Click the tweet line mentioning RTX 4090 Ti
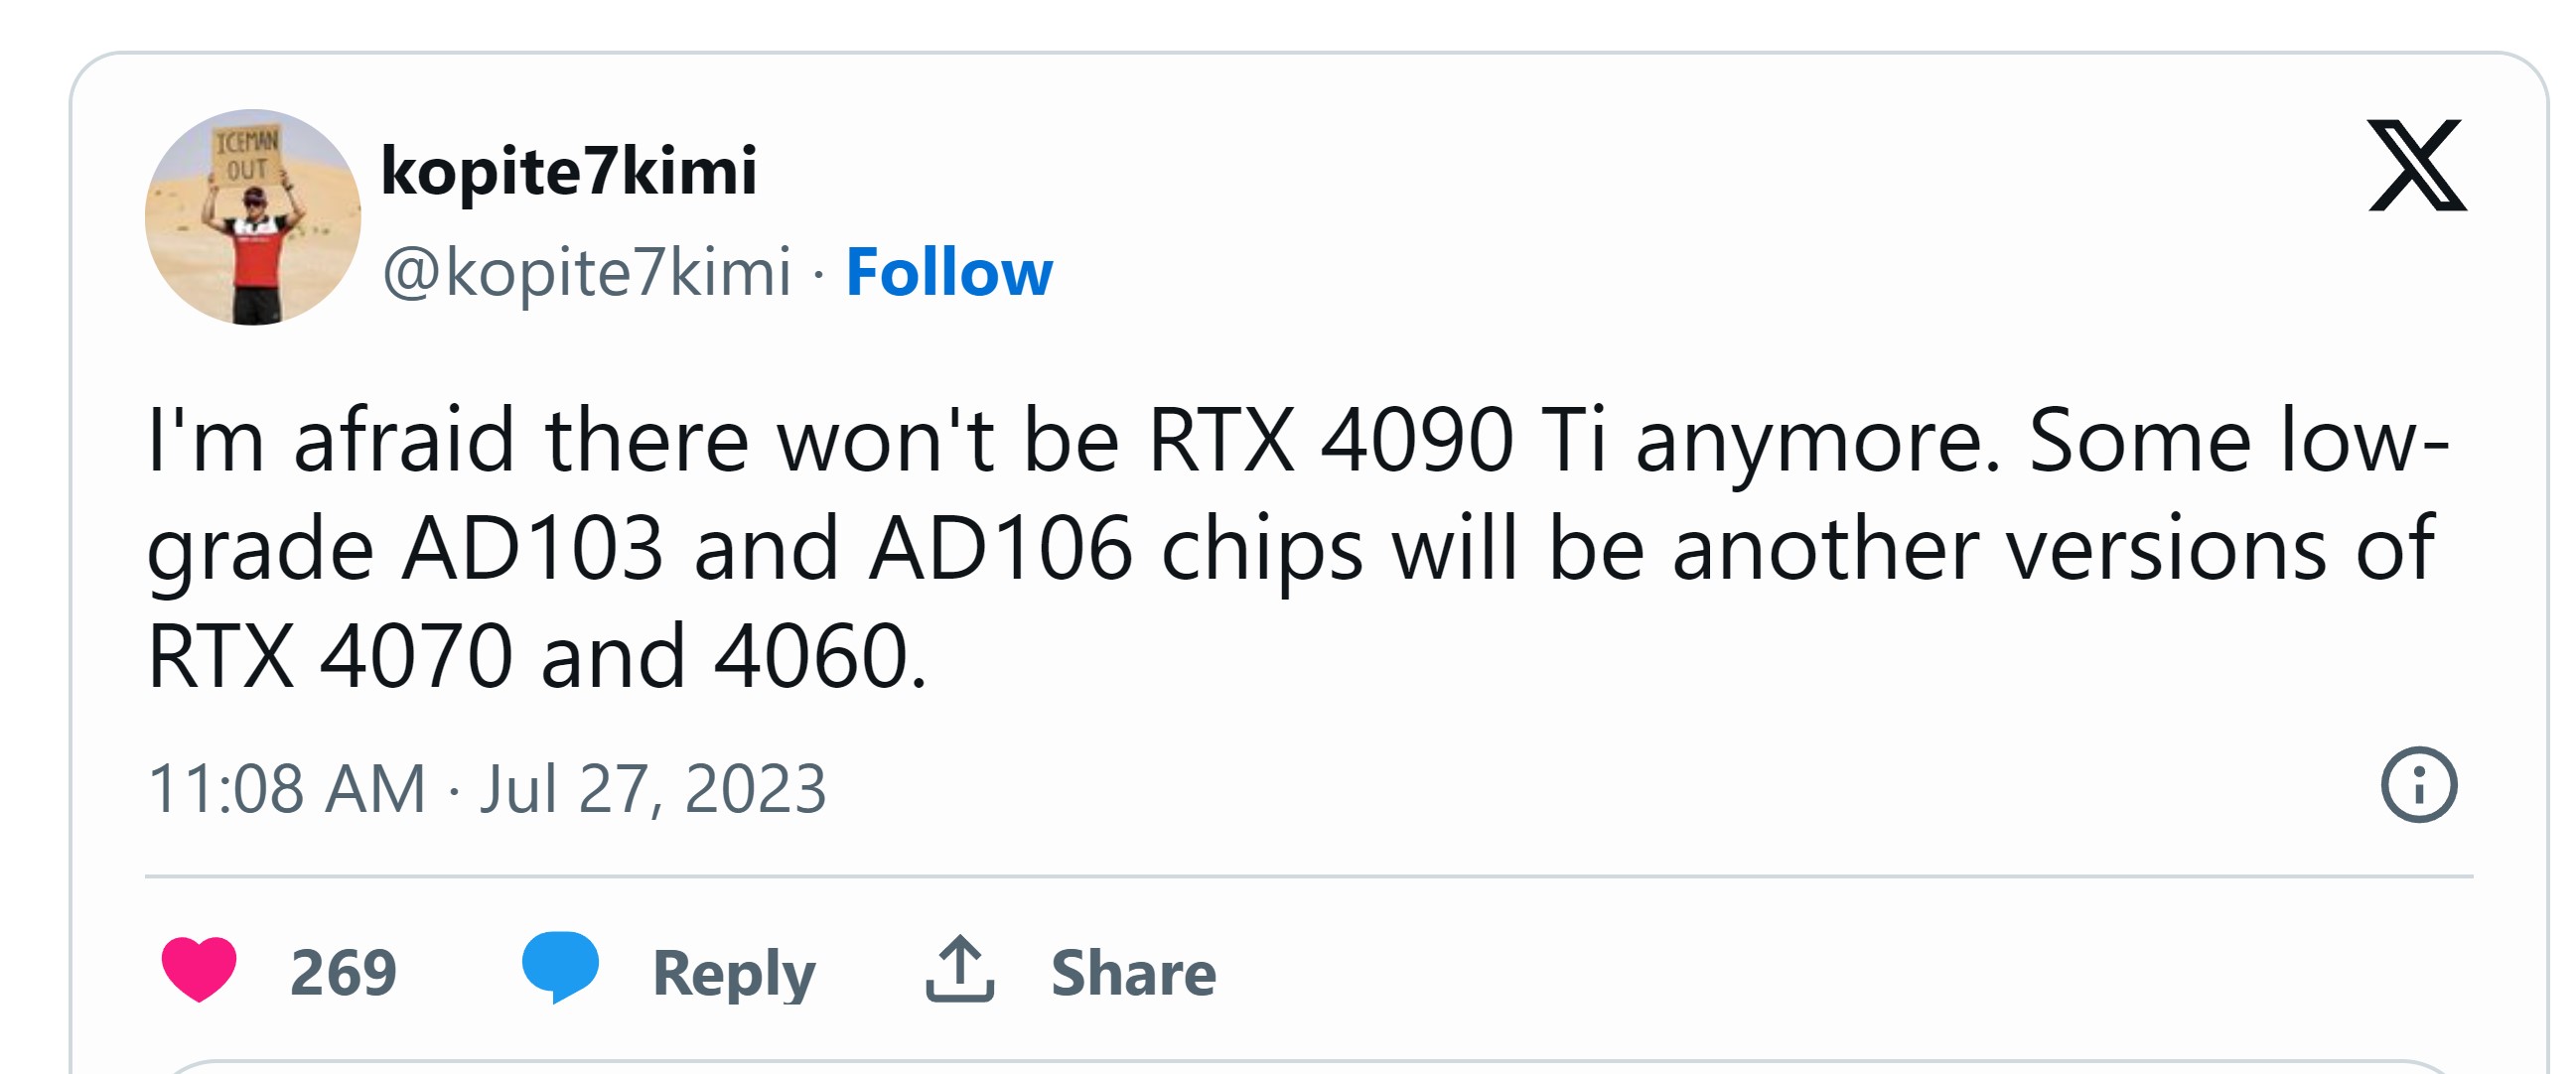Screen dimensions: 2576x1074 1297,441
